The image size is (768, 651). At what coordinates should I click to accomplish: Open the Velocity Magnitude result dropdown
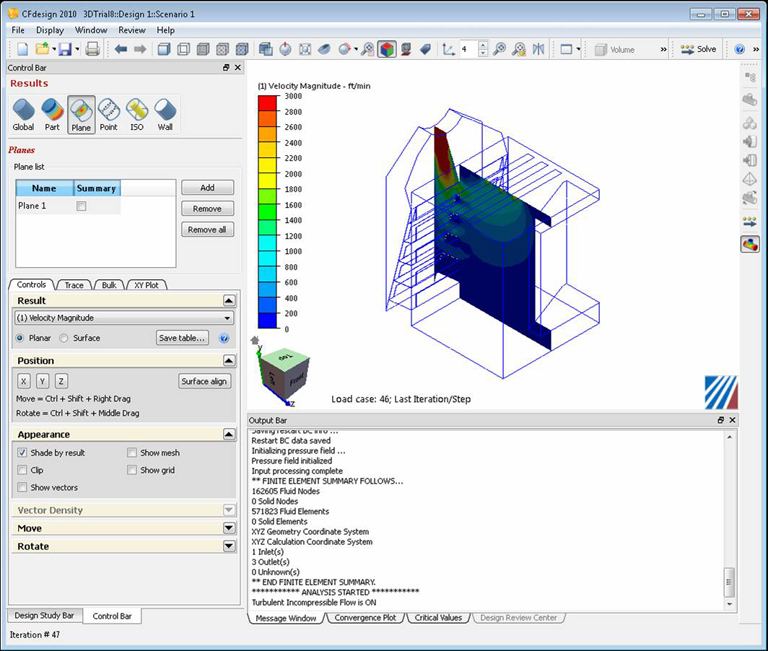(124, 318)
